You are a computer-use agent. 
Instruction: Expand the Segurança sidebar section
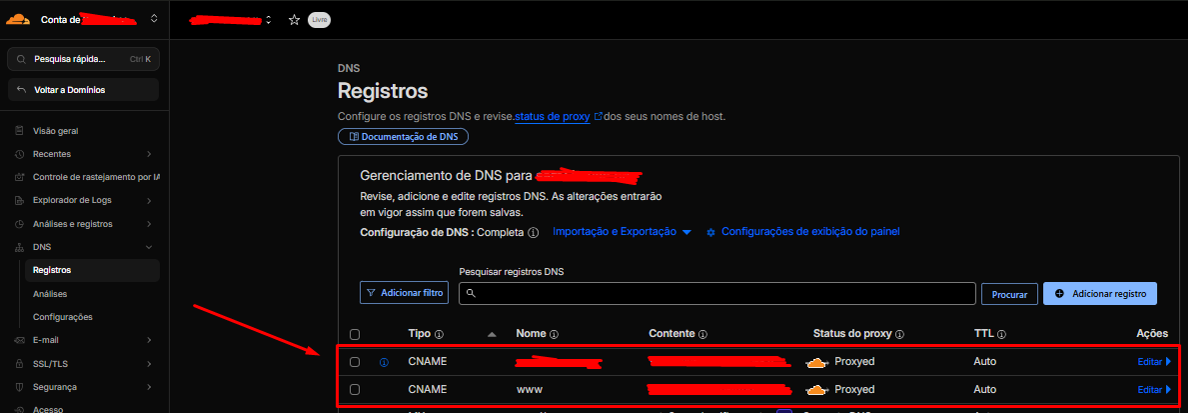click(x=149, y=387)
